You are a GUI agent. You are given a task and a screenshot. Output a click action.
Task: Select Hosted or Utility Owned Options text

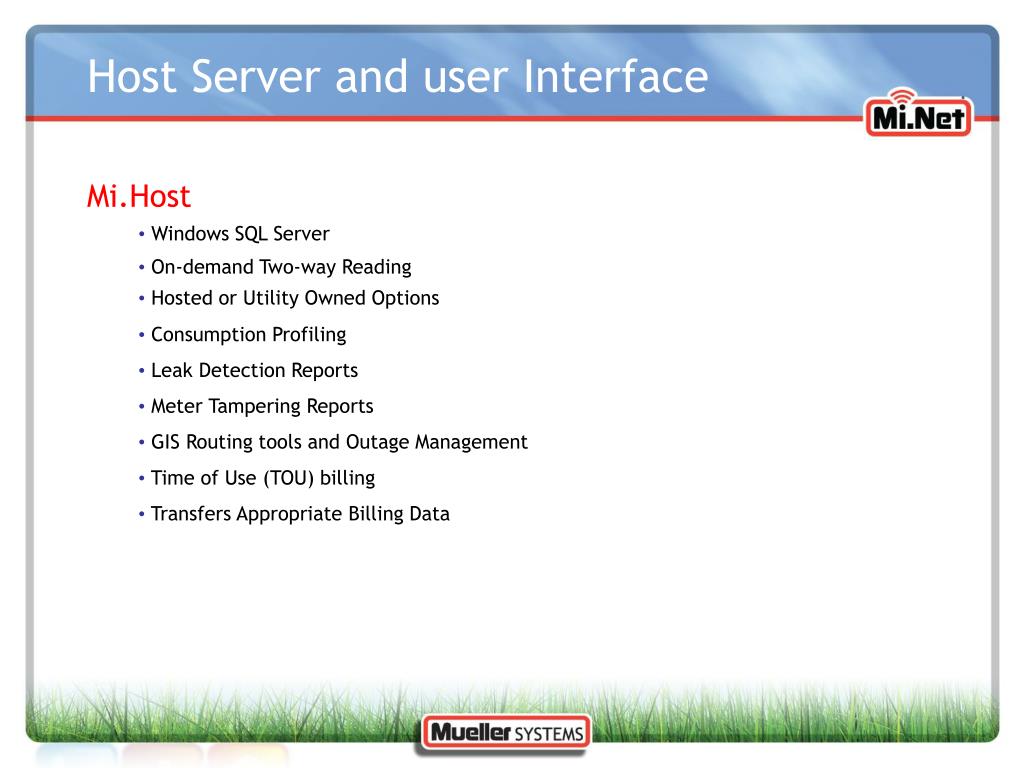click(295, 298)
